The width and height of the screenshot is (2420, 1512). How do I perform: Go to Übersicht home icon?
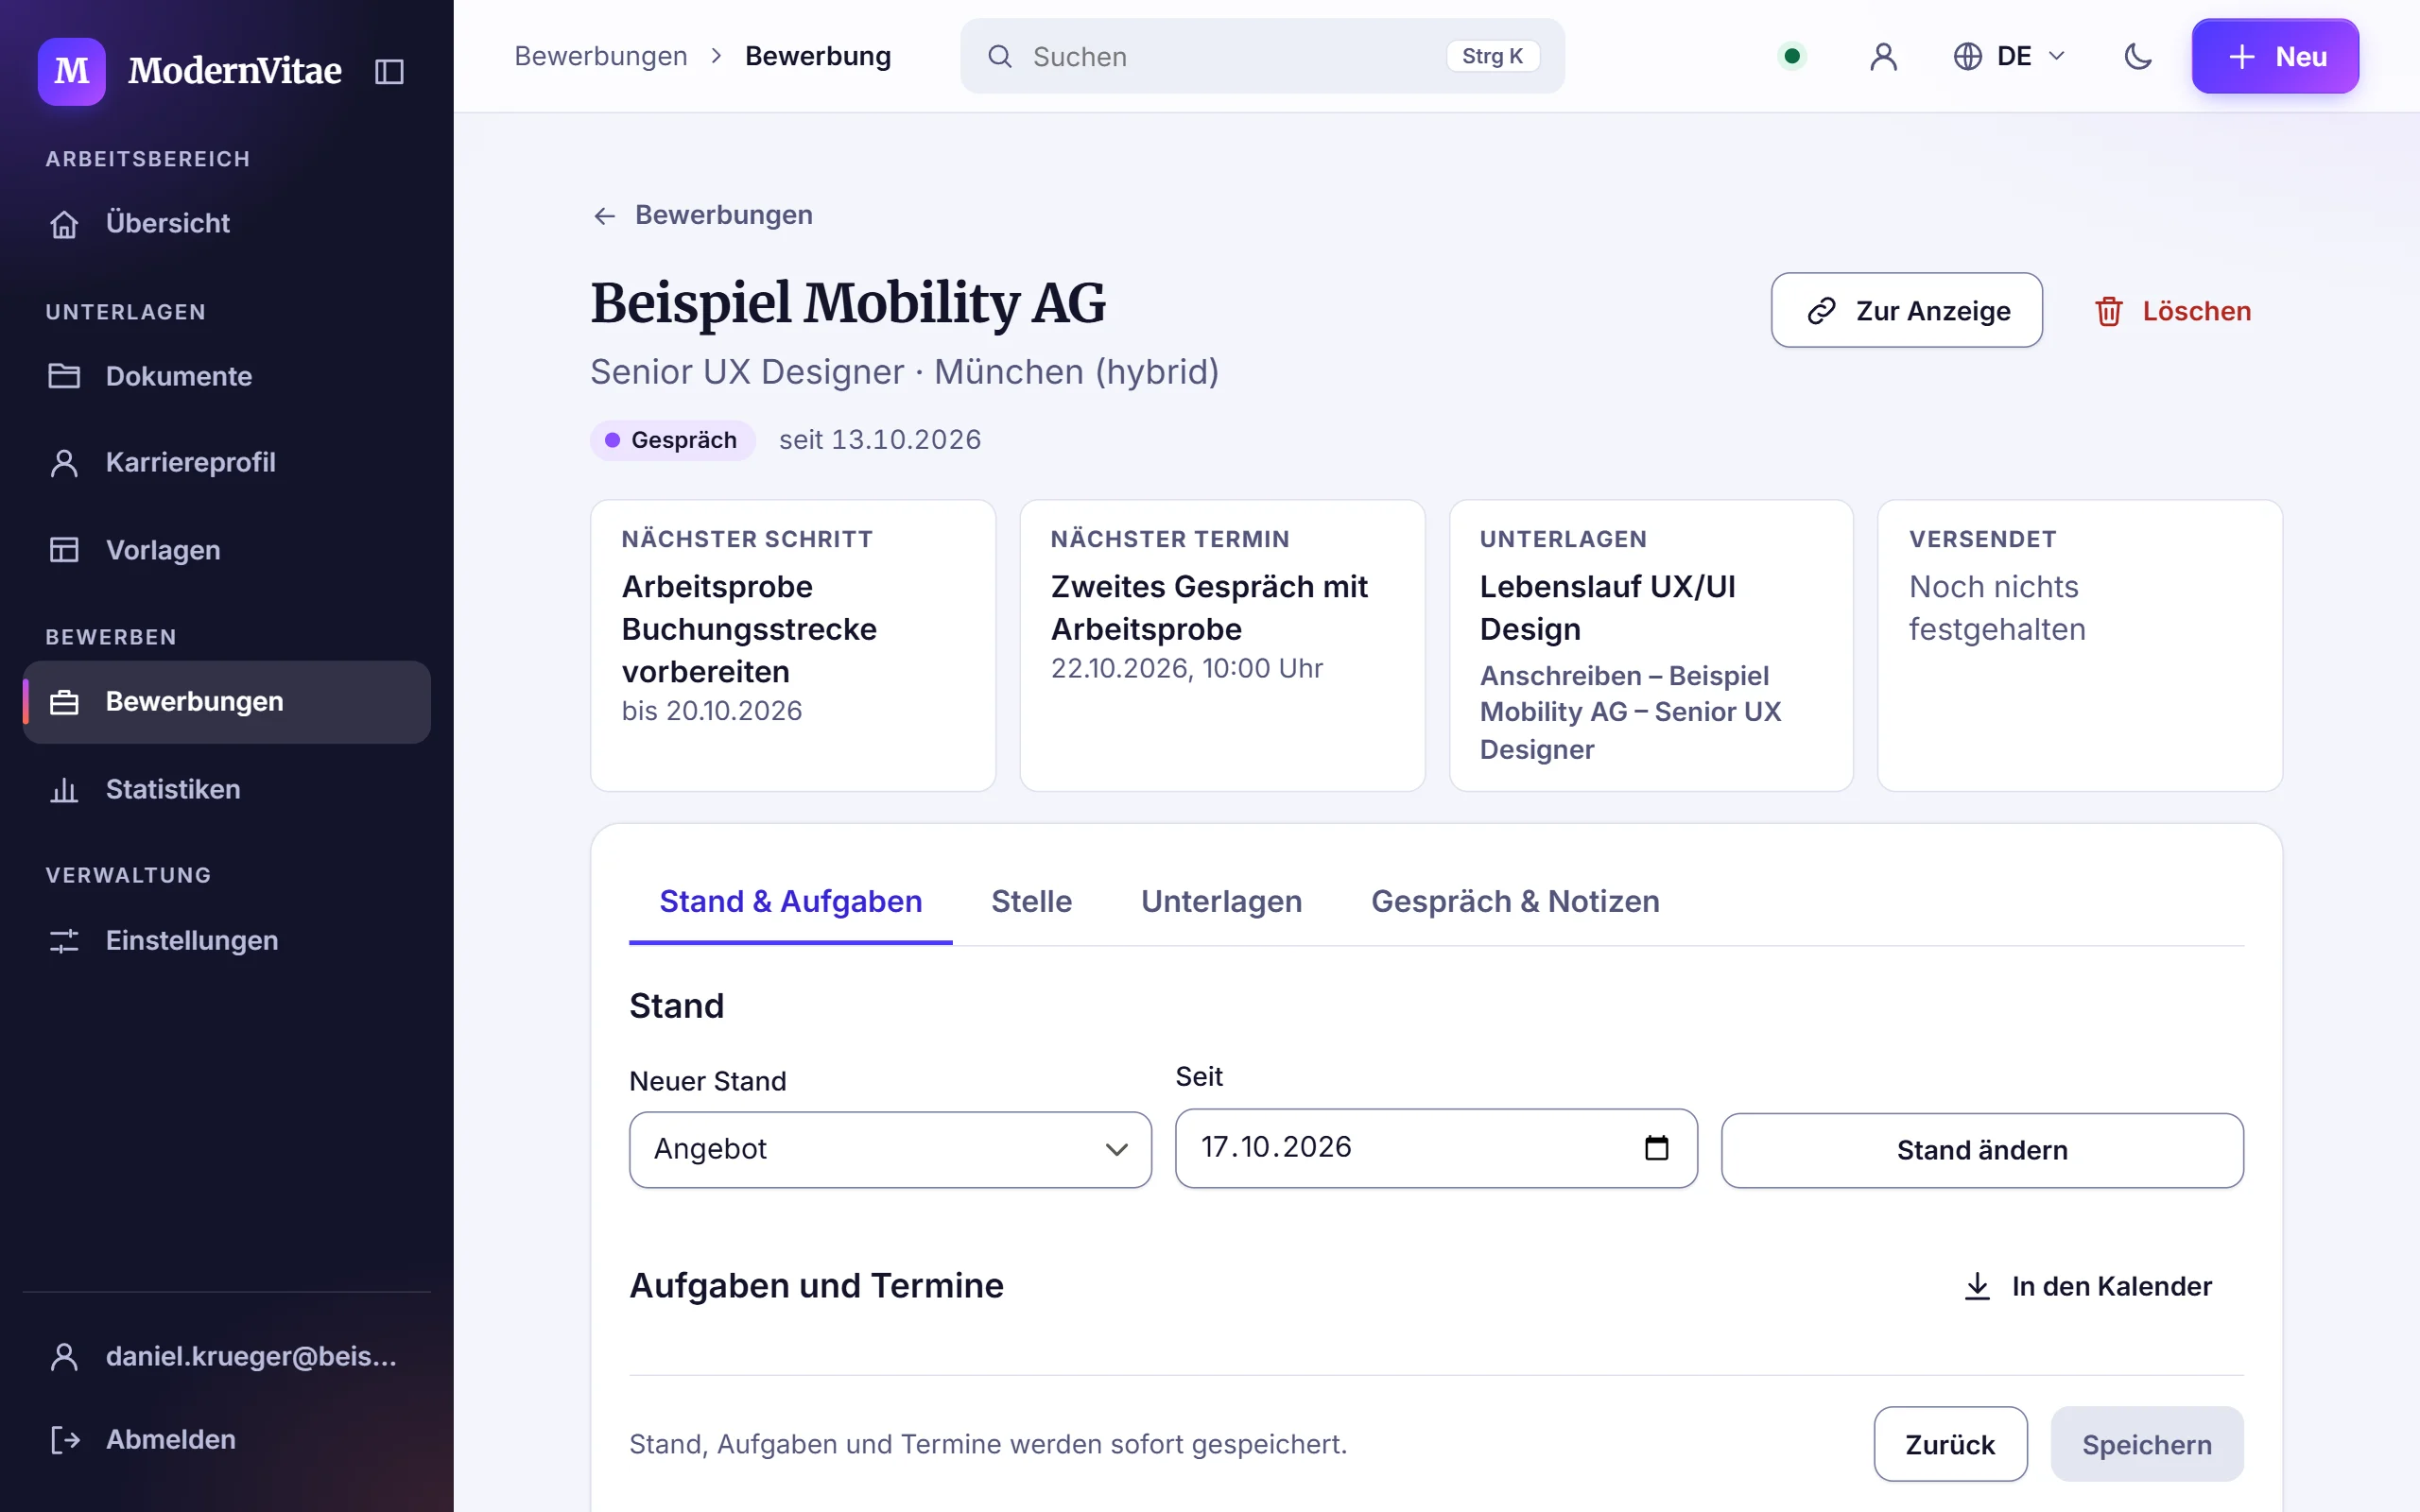tap(64, 223)
